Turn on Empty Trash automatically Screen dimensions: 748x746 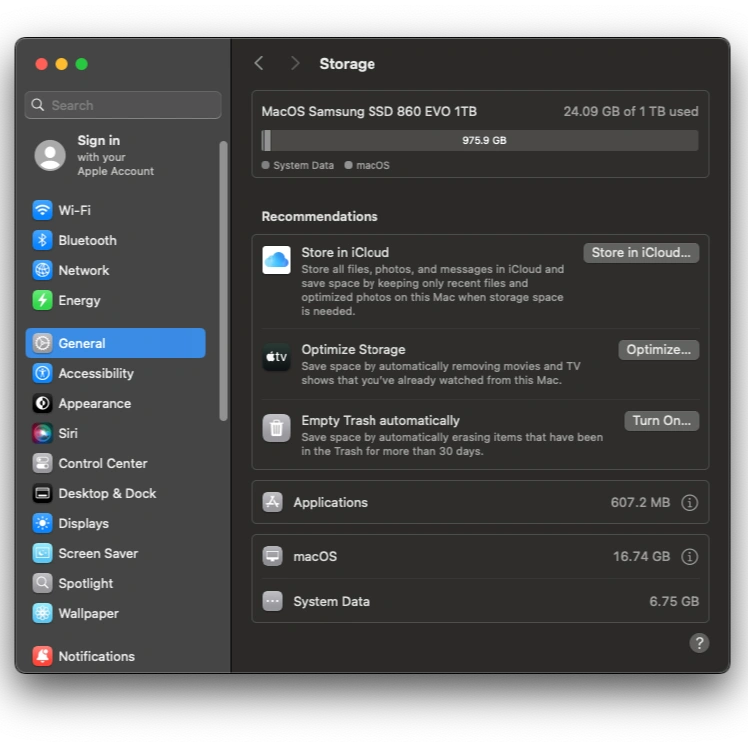click(x=662, y=421)
